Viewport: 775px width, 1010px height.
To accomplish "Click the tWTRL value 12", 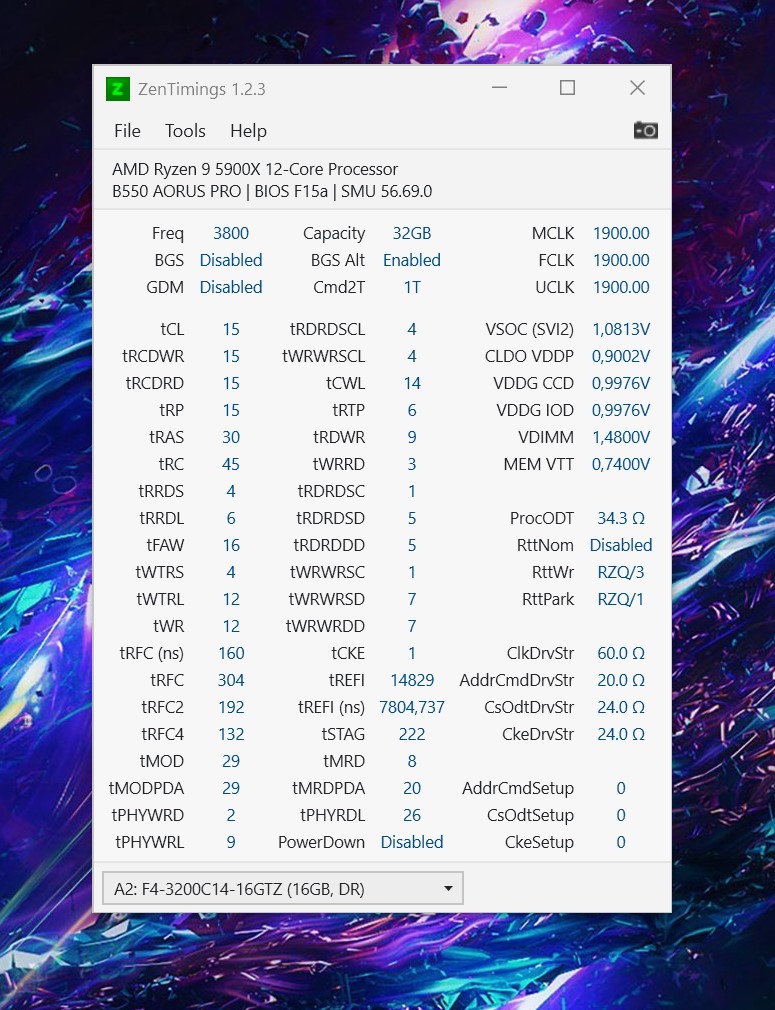I will (x=231, y=600).
